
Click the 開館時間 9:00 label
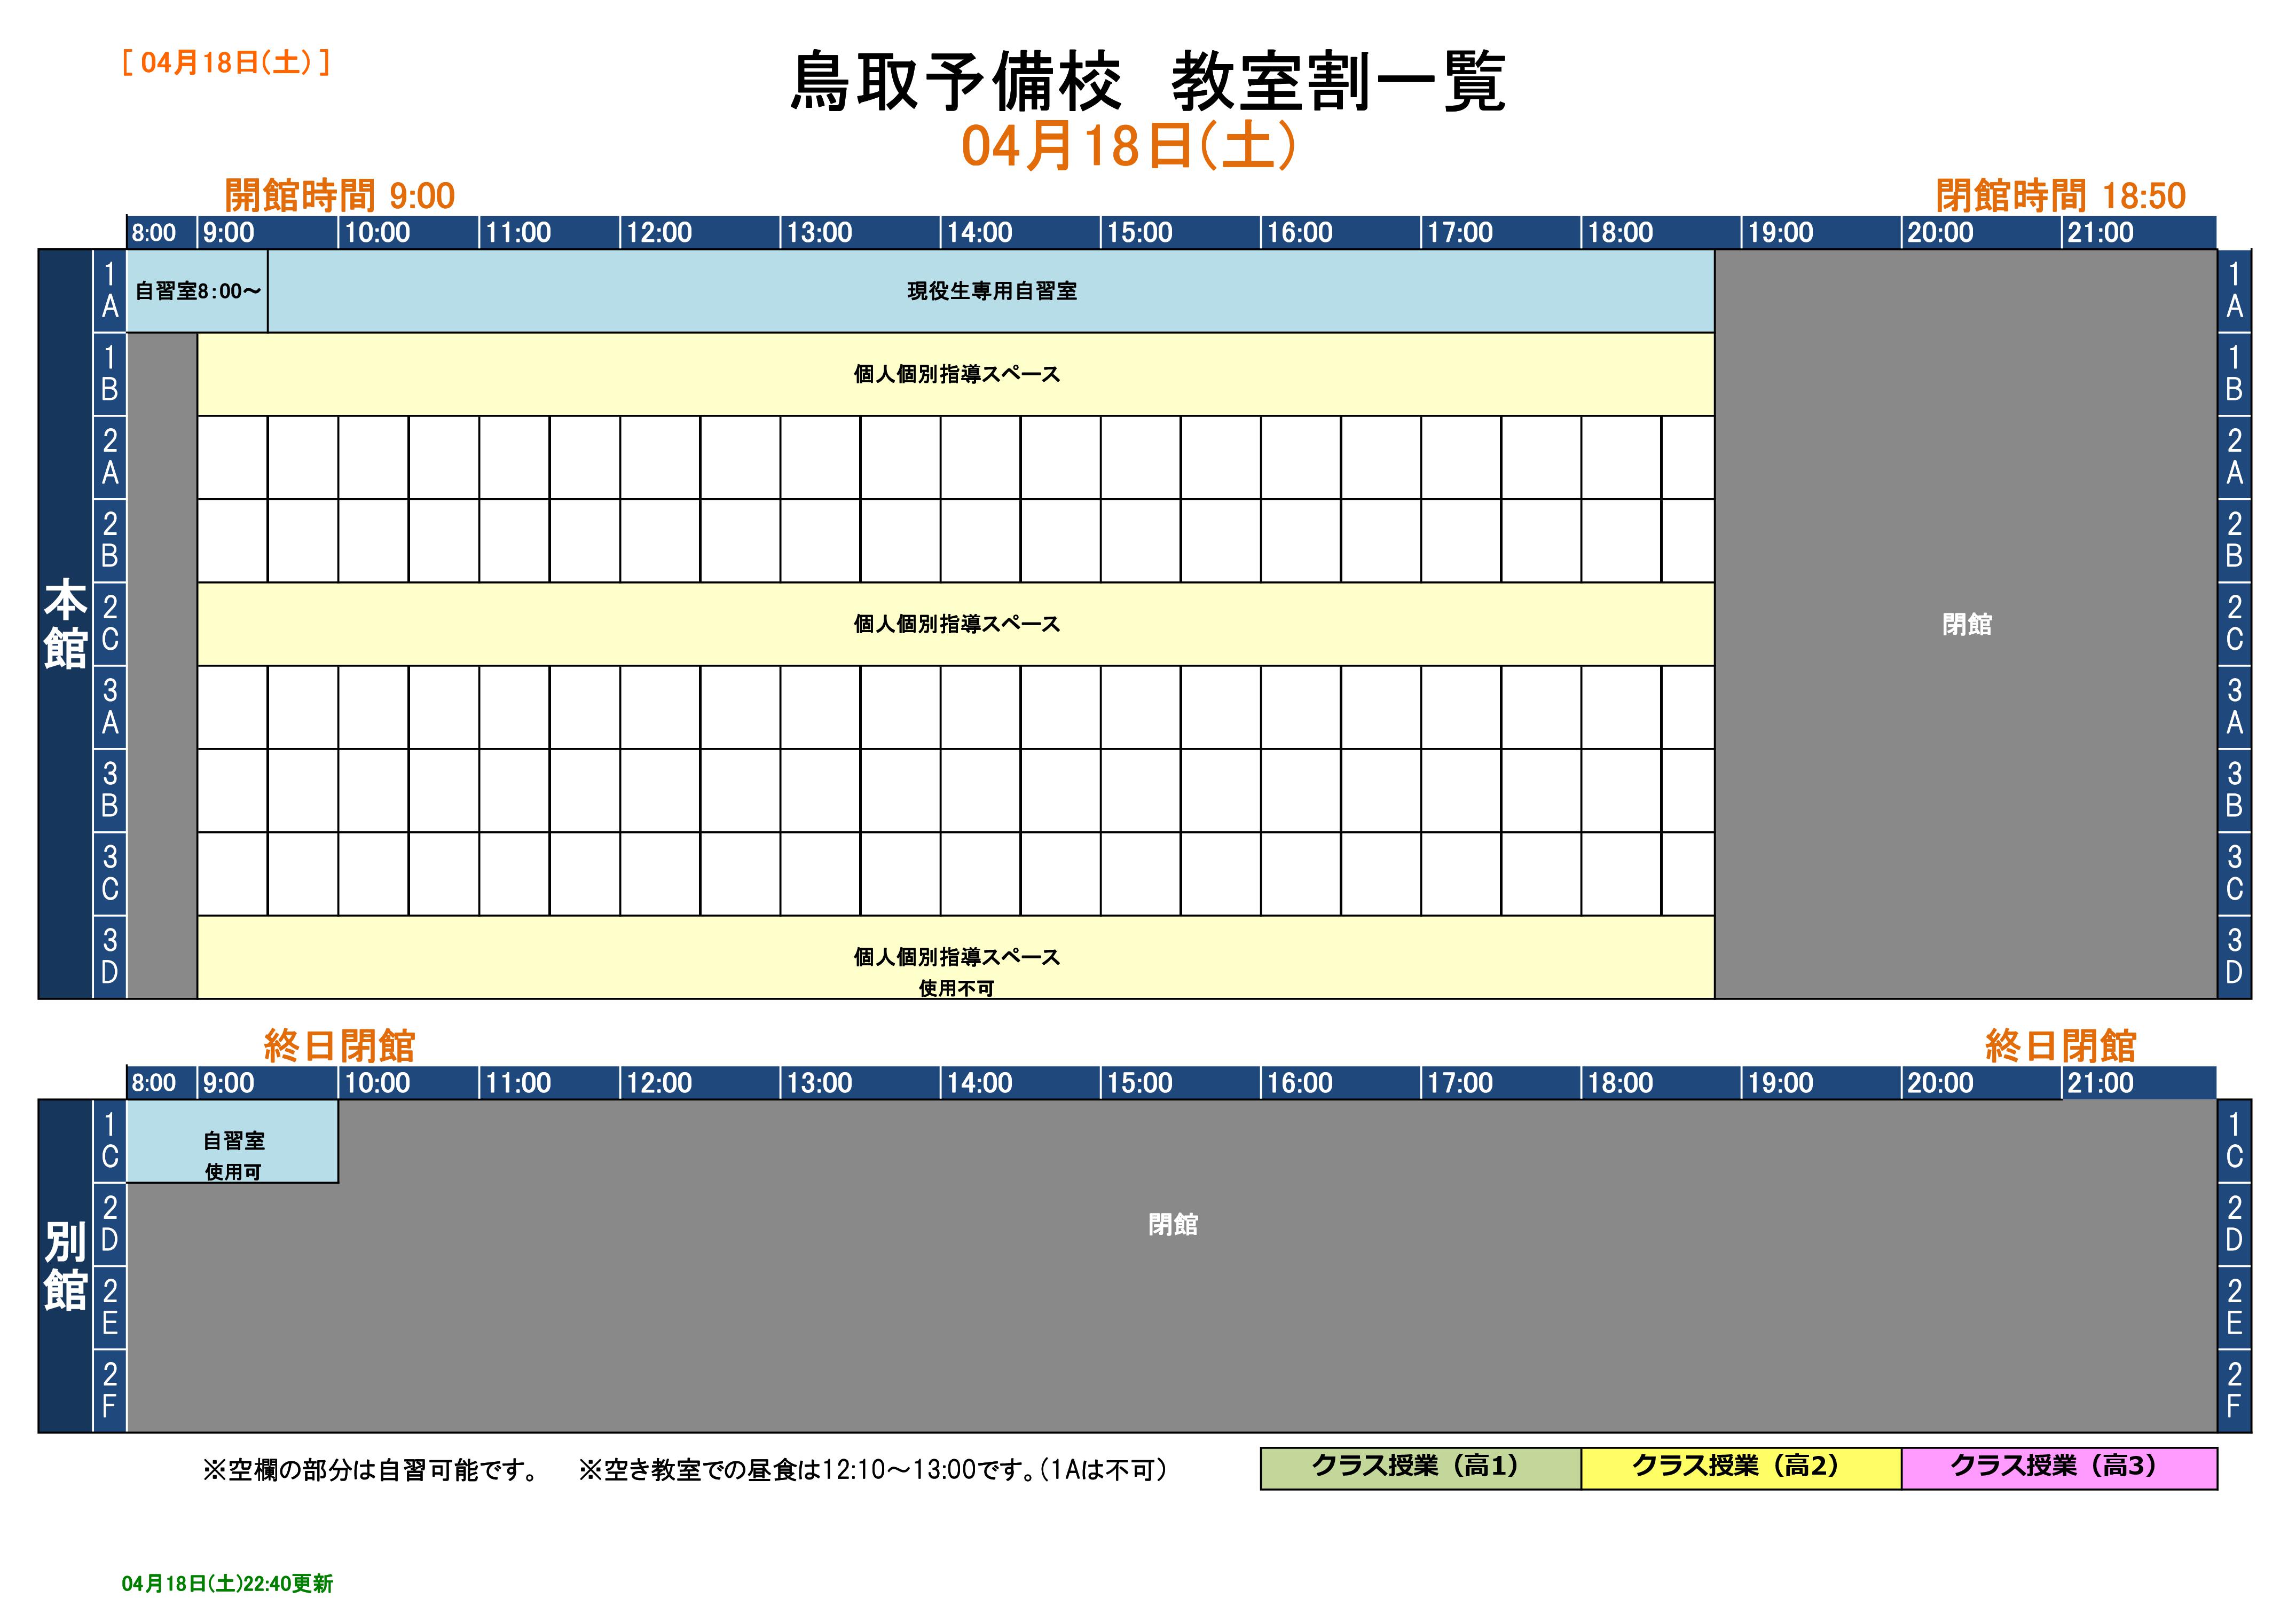(339, 195)
